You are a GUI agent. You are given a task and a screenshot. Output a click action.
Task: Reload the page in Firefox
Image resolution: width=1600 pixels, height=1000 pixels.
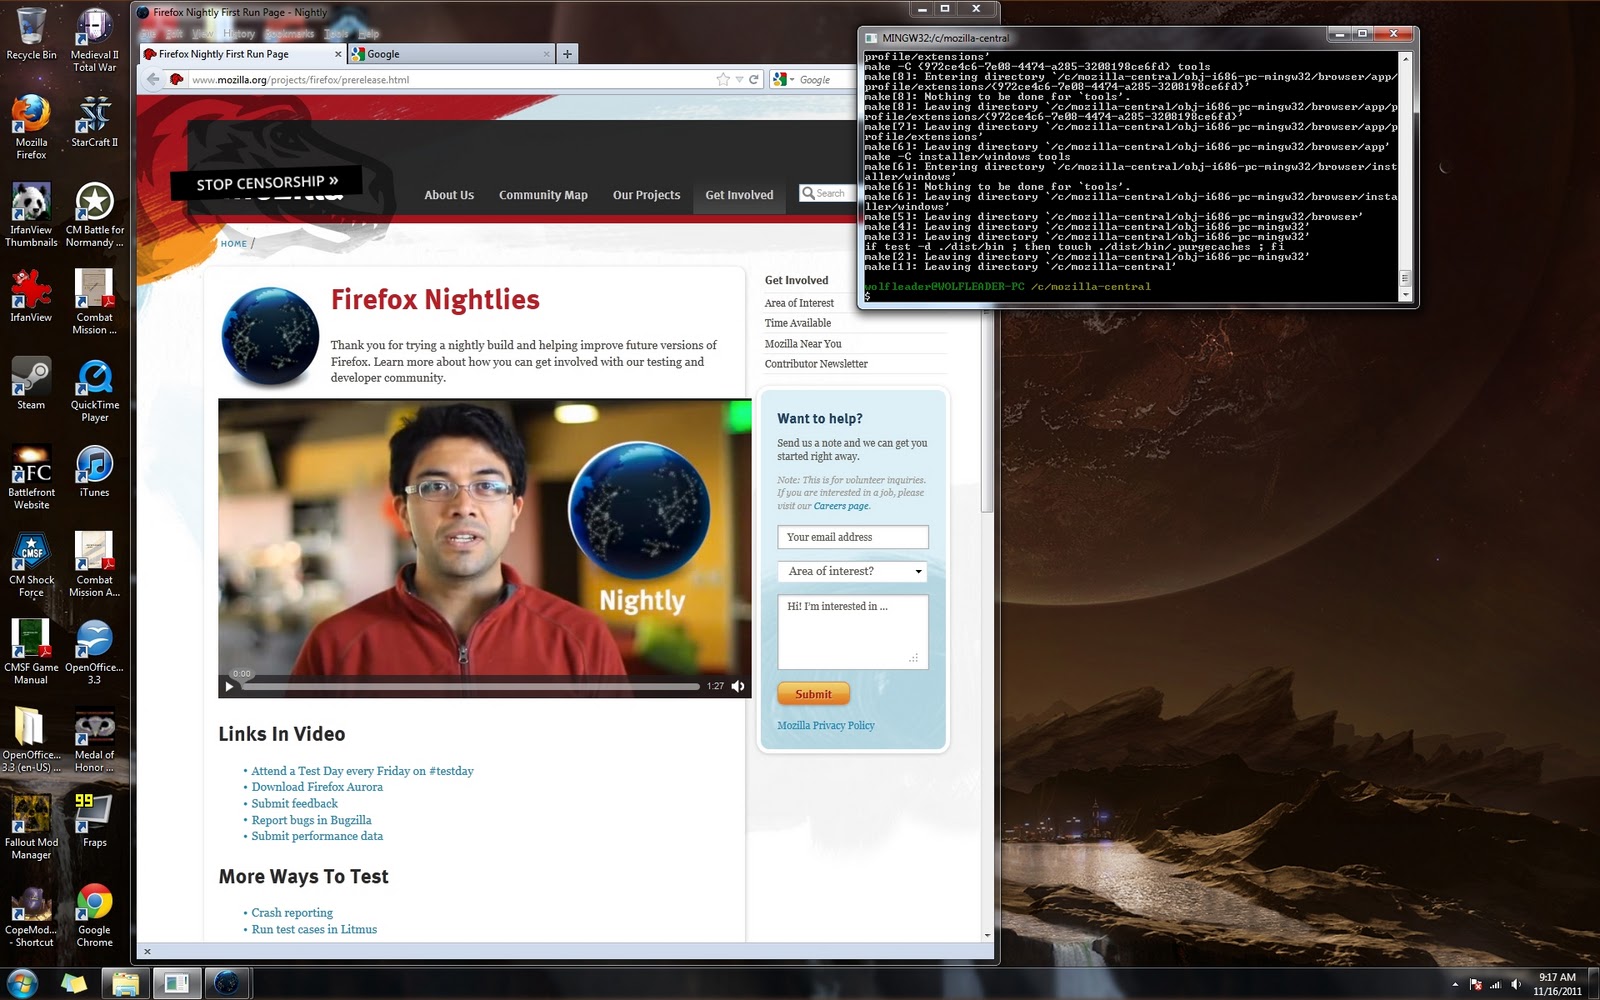tap(754, 80)
